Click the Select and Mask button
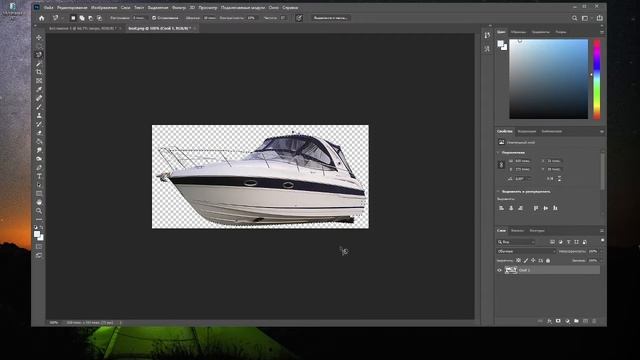 click(331, 18)
